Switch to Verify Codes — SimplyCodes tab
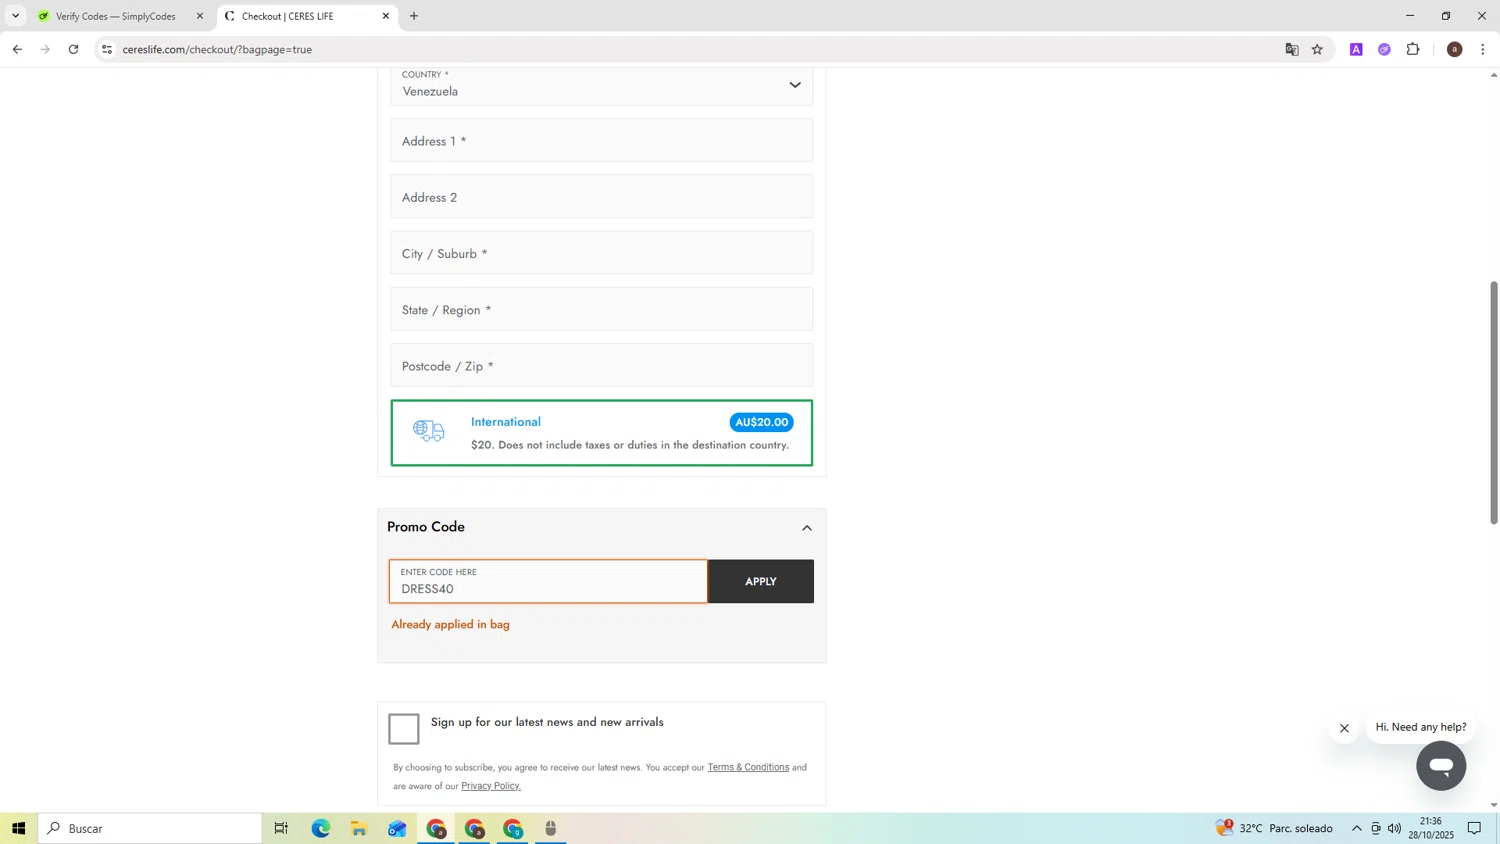The width and height of the screenshot is (1500, 844). point(115,16)
